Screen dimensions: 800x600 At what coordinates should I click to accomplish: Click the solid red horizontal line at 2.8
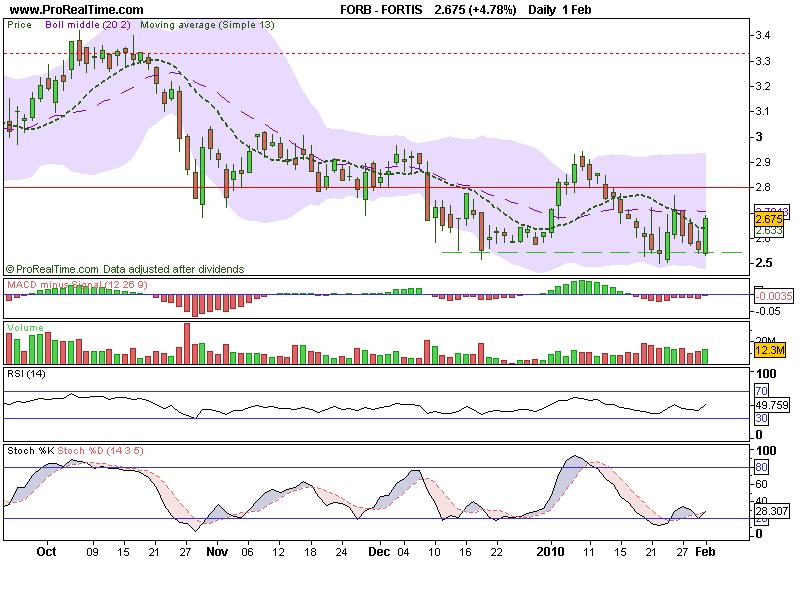pos(377,187)
